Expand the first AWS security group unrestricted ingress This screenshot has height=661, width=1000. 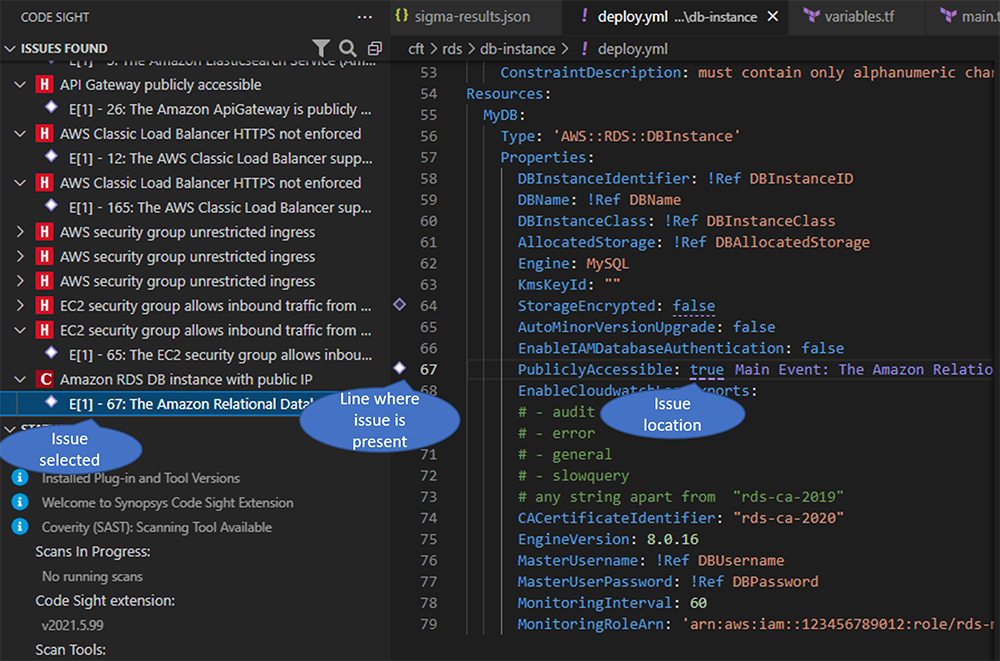pos(21,232)
